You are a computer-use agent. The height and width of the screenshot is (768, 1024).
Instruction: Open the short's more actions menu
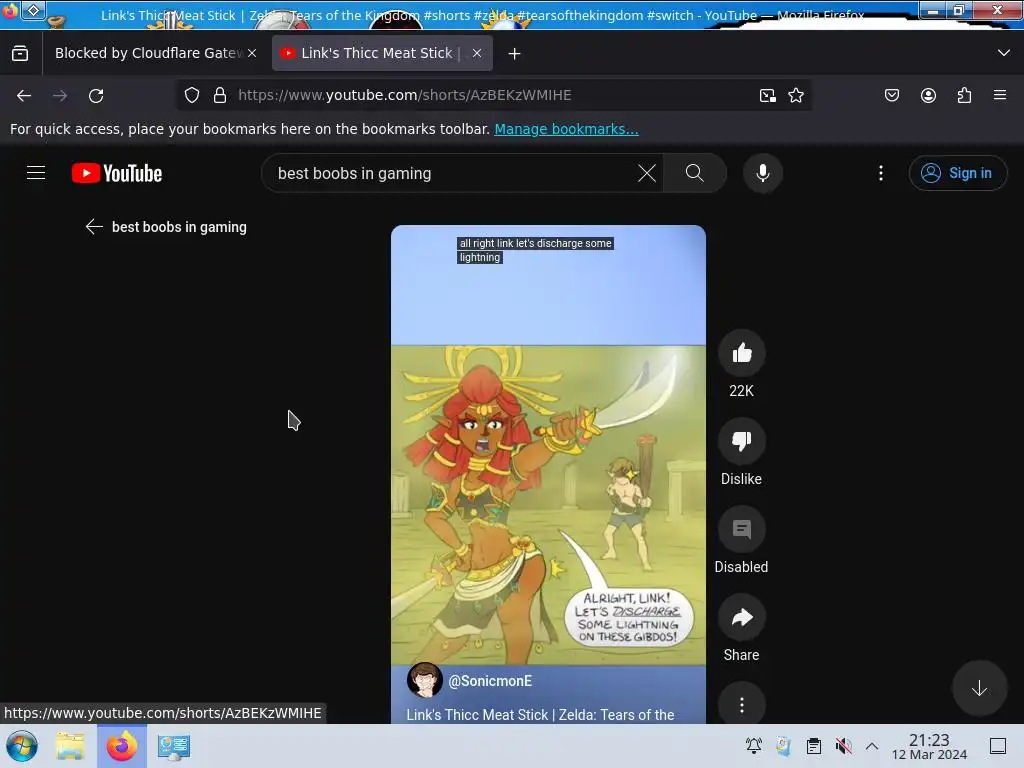[742, 705]
